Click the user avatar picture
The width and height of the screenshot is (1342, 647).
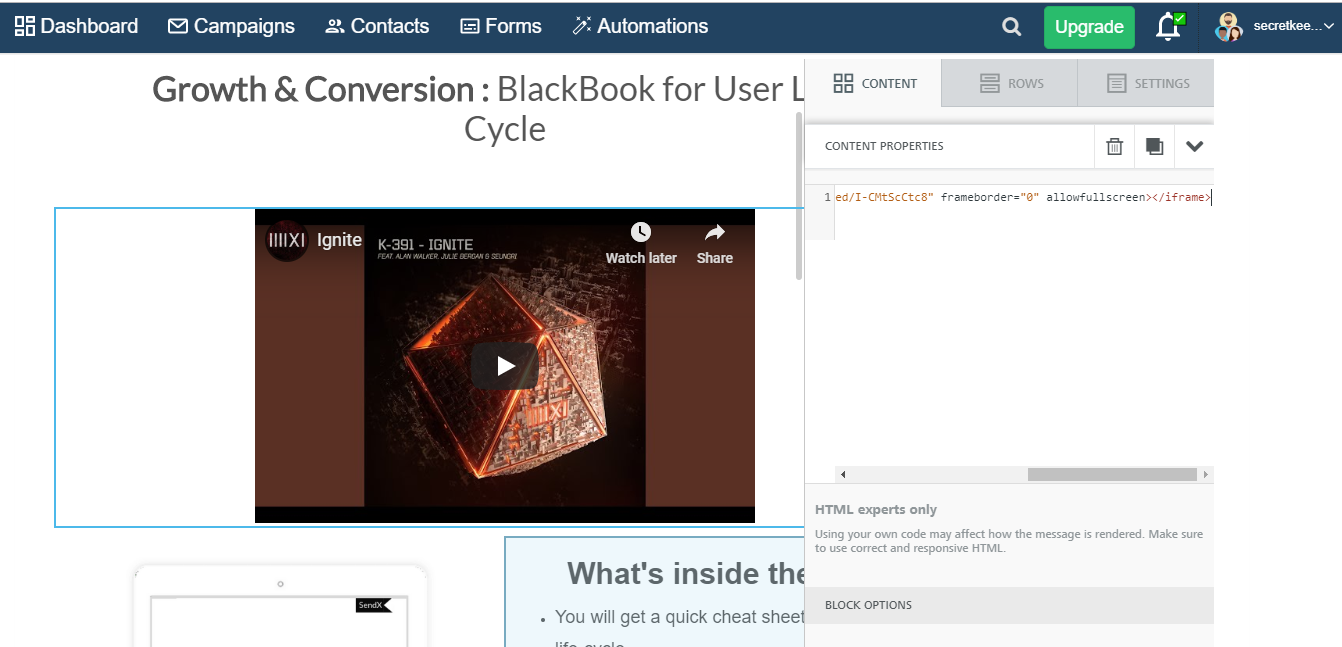pos(1228,27)
